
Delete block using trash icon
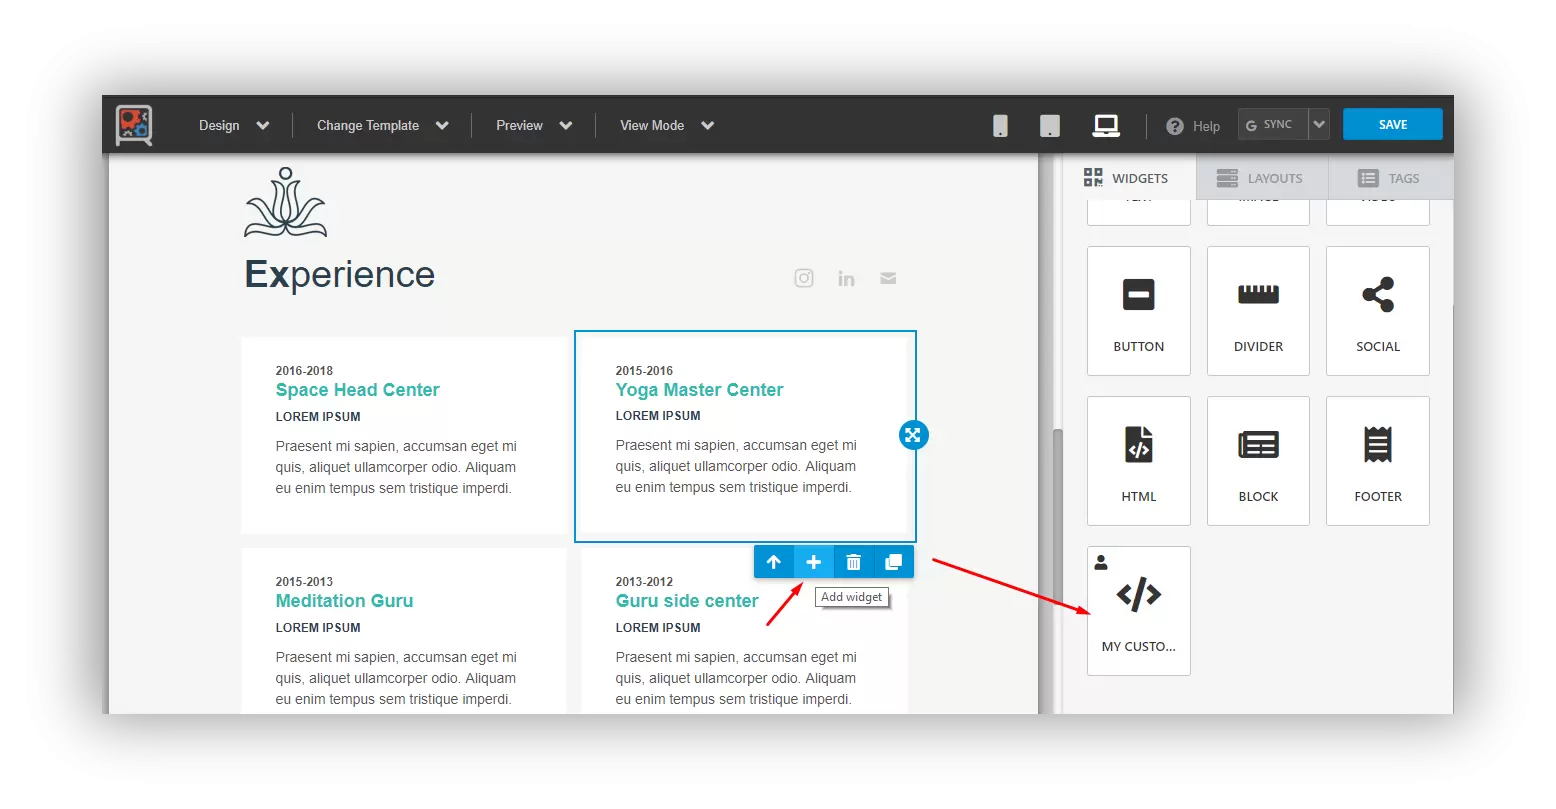coord(853,562)
